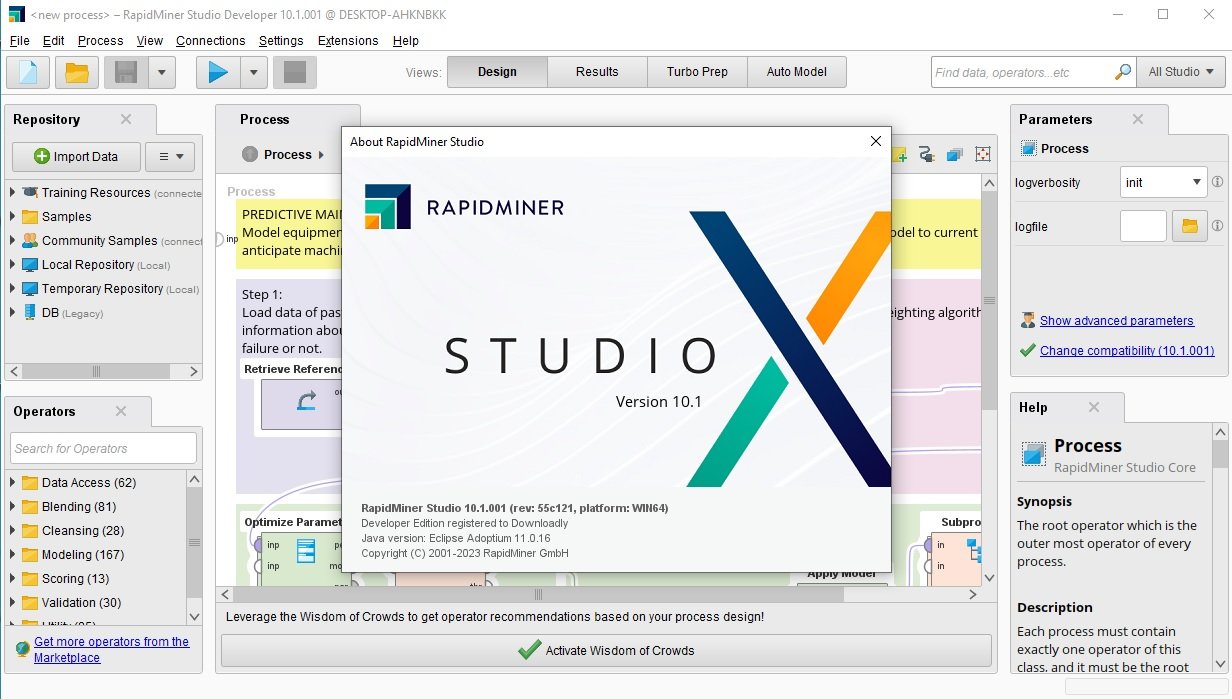Open a process using the folder toolbar icon
This screenshot has width=1232, height=699.
(x=77, y=72)
